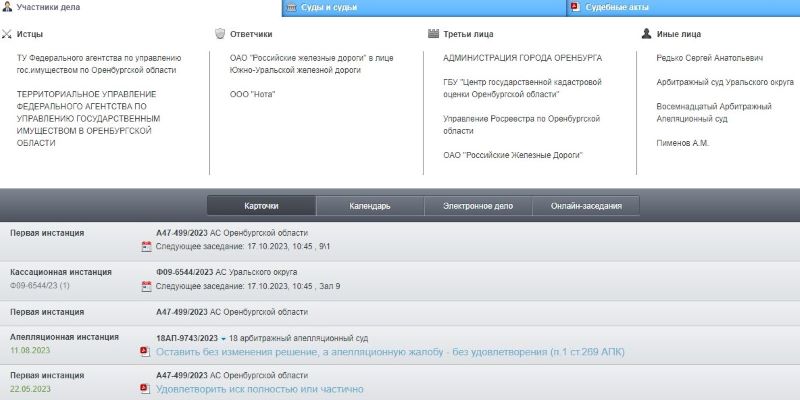800x400 pixels.
Task: Click calendar icon for cassation hearing
Action: [x=146, y=286]
